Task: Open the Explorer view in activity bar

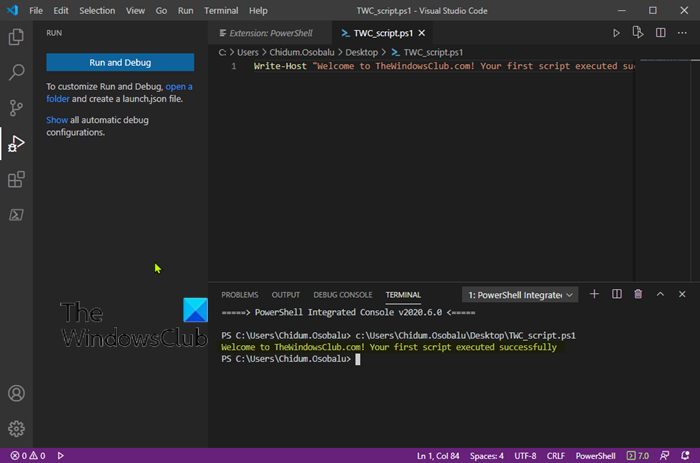Action: pos(16,37)
